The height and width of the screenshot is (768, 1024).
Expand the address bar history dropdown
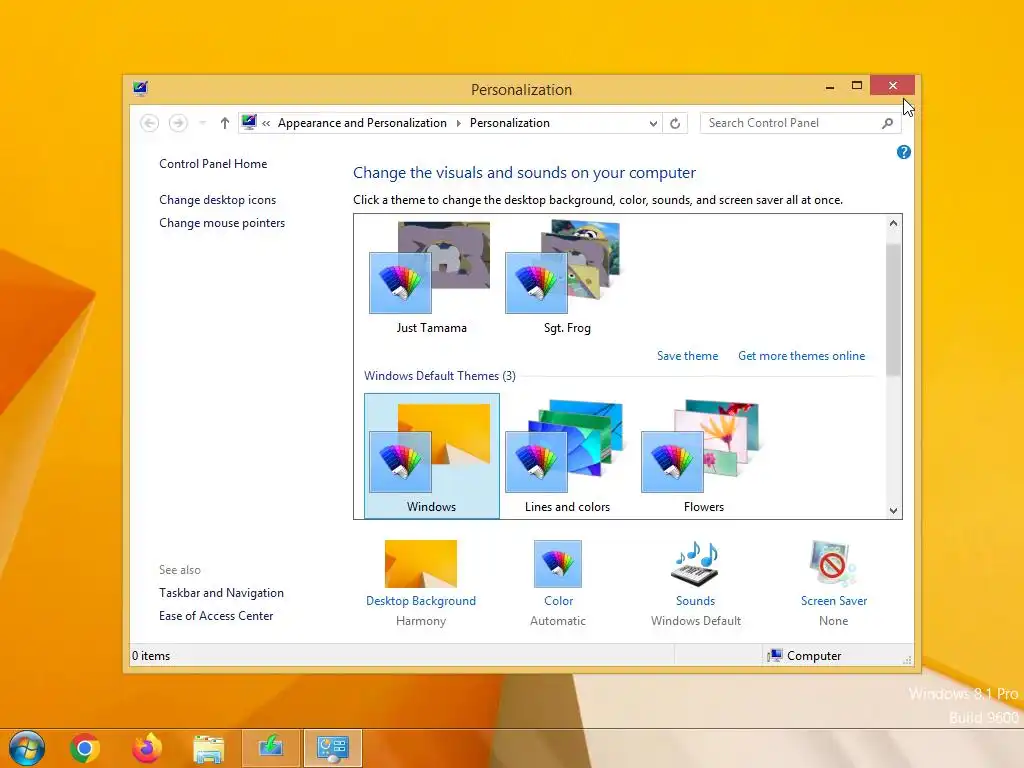click(653, 123)
